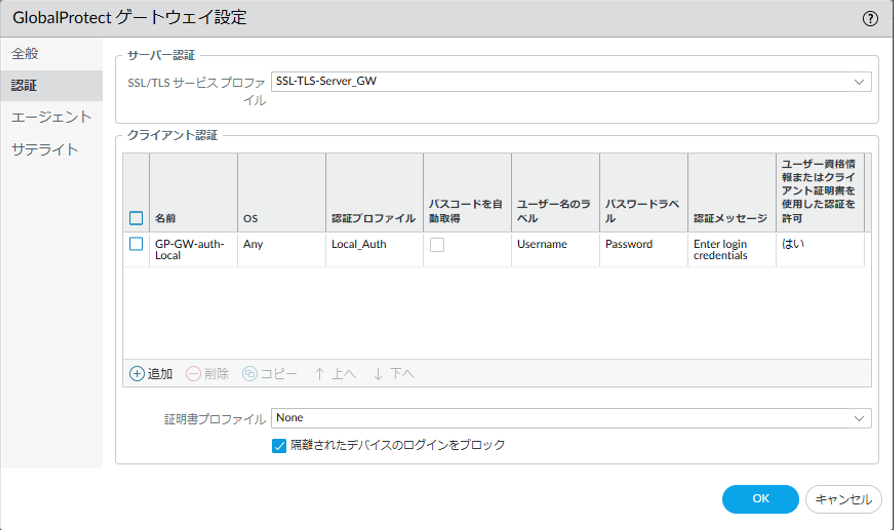Screen dimensions: 894x530
Task: Switch to the サテライト tab
Action: pyautogui.click(x=45, y=149)
